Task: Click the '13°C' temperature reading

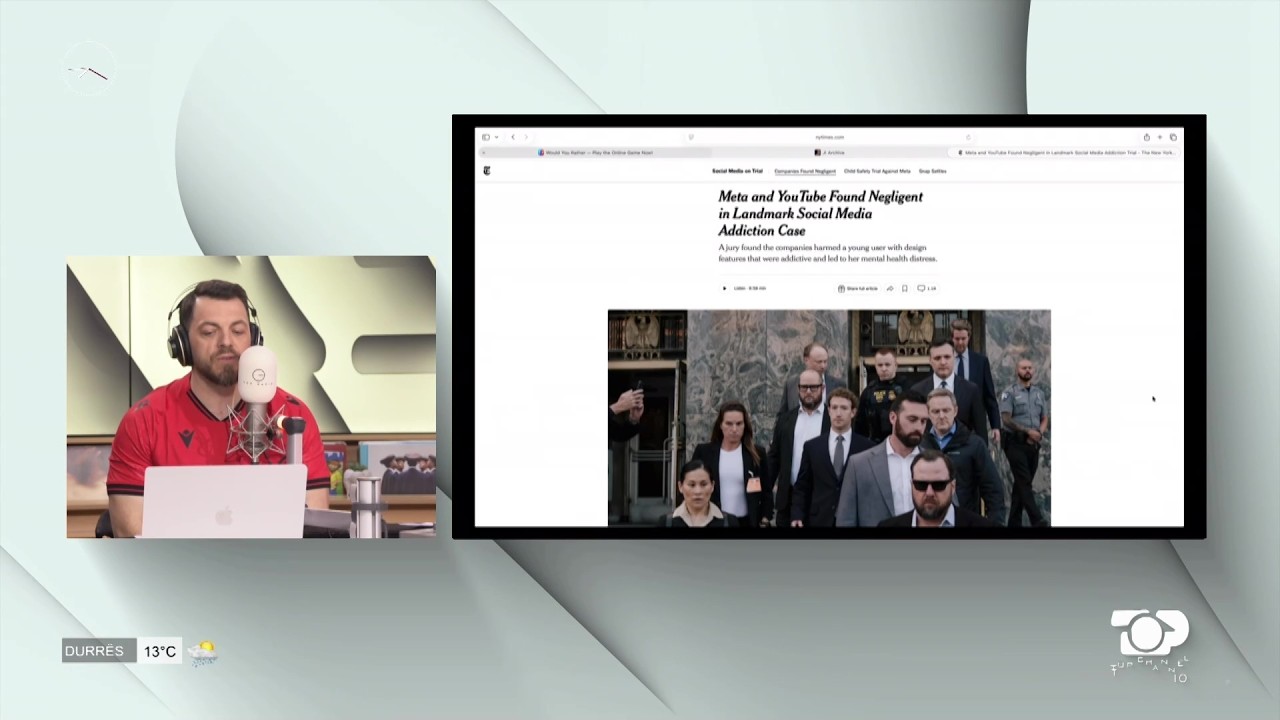Action: point(160,652)
